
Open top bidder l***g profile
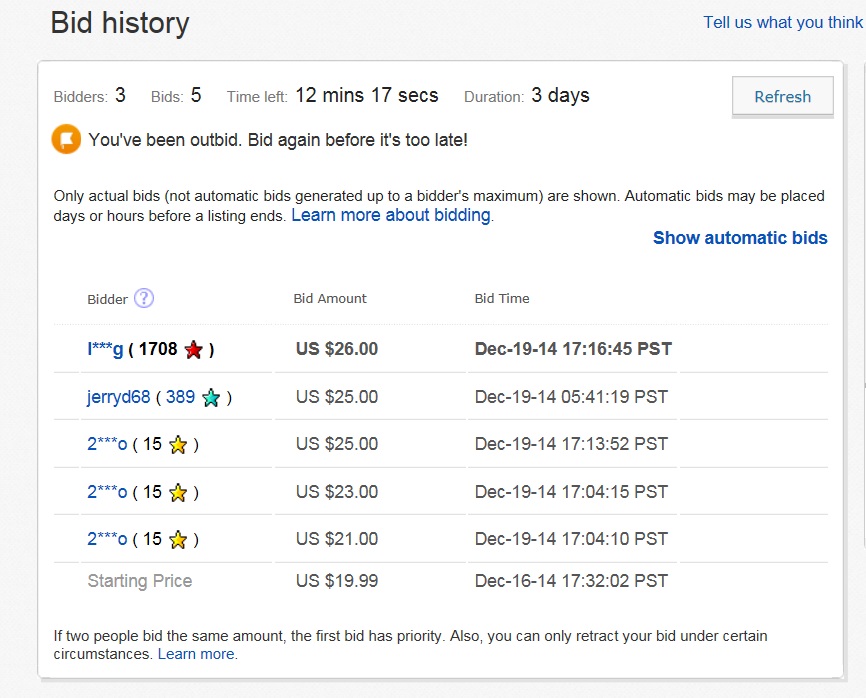point(105,349)
